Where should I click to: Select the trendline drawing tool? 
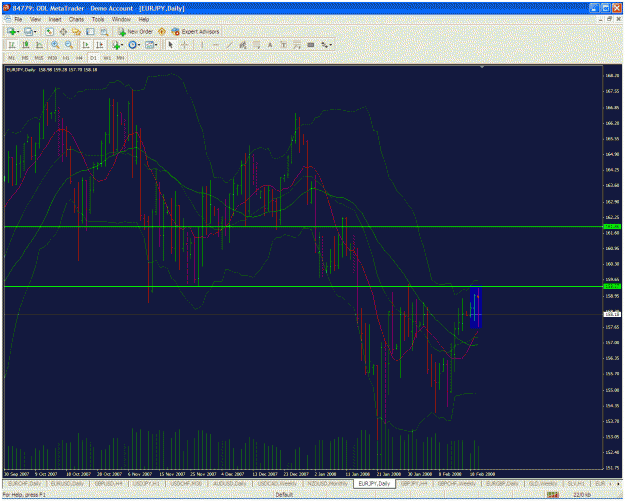point(229,45)
